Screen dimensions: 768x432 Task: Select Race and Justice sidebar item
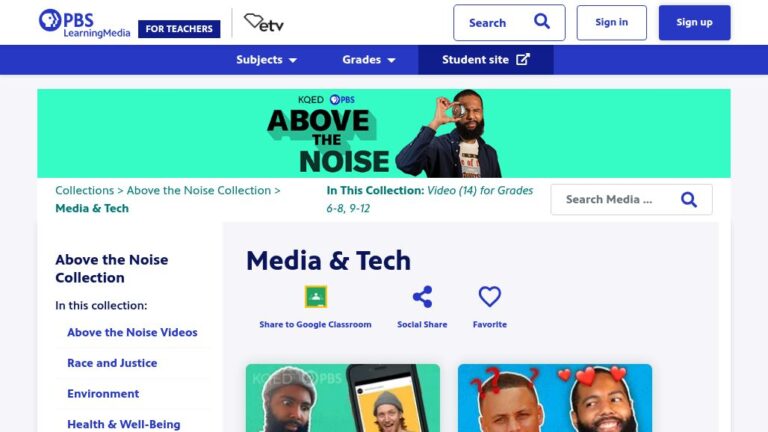click(112, 363)
